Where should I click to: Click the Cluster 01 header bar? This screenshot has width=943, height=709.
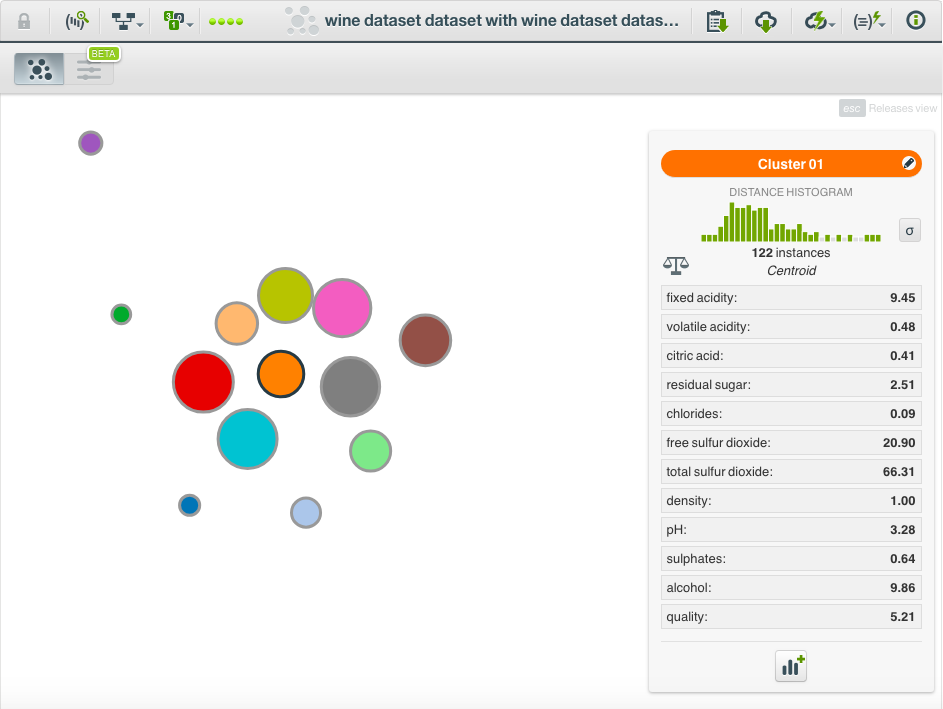pos(790,163)
